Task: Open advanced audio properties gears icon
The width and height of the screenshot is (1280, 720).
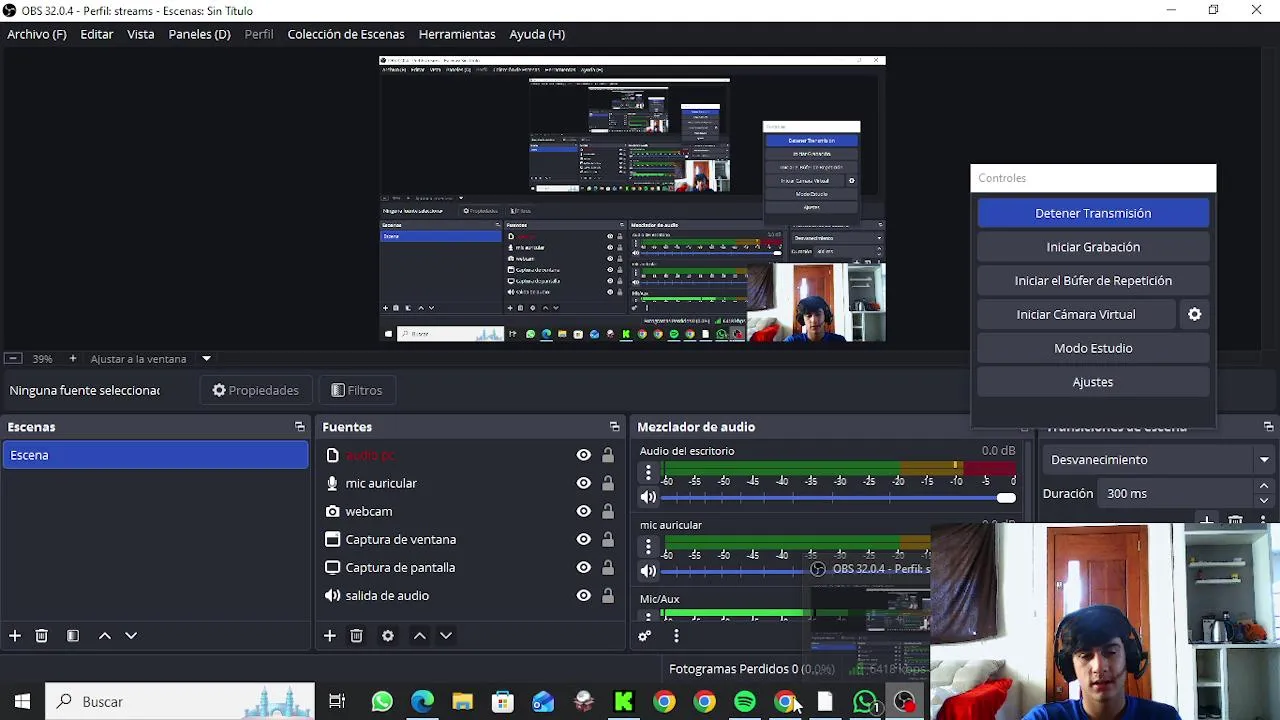Action: (x=645, y=636)
